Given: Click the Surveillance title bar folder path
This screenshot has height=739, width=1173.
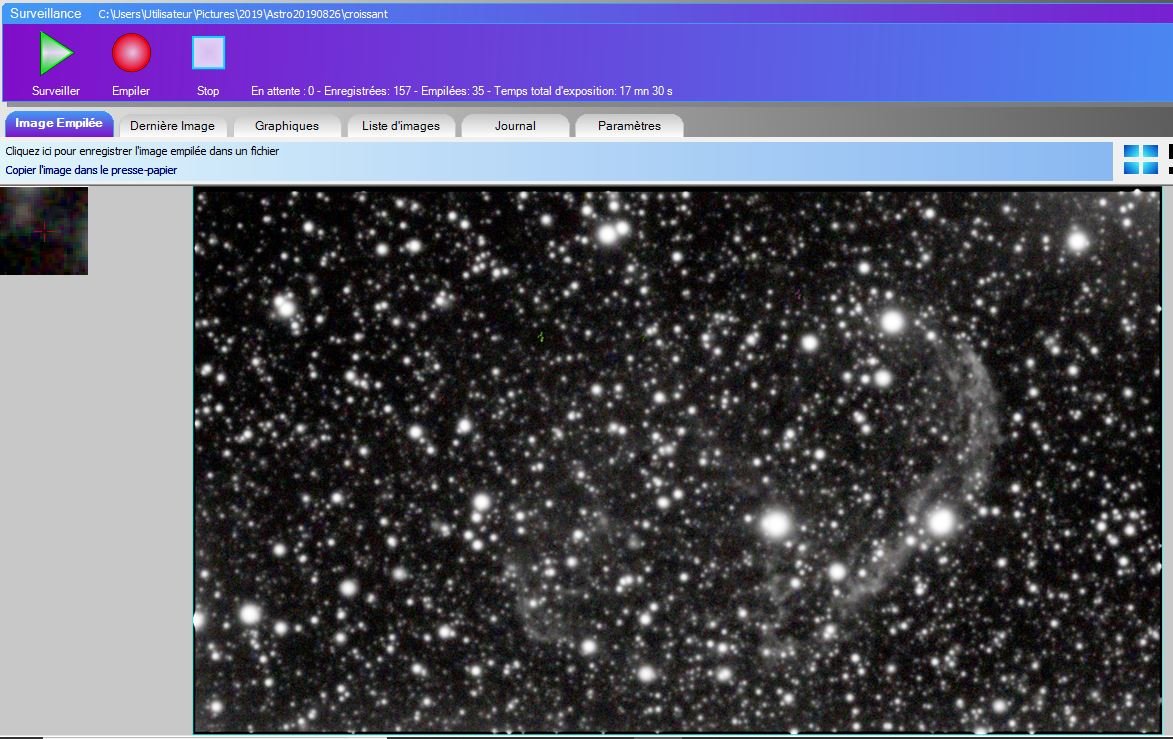Looking at the screenshot, I should (243, 13).
